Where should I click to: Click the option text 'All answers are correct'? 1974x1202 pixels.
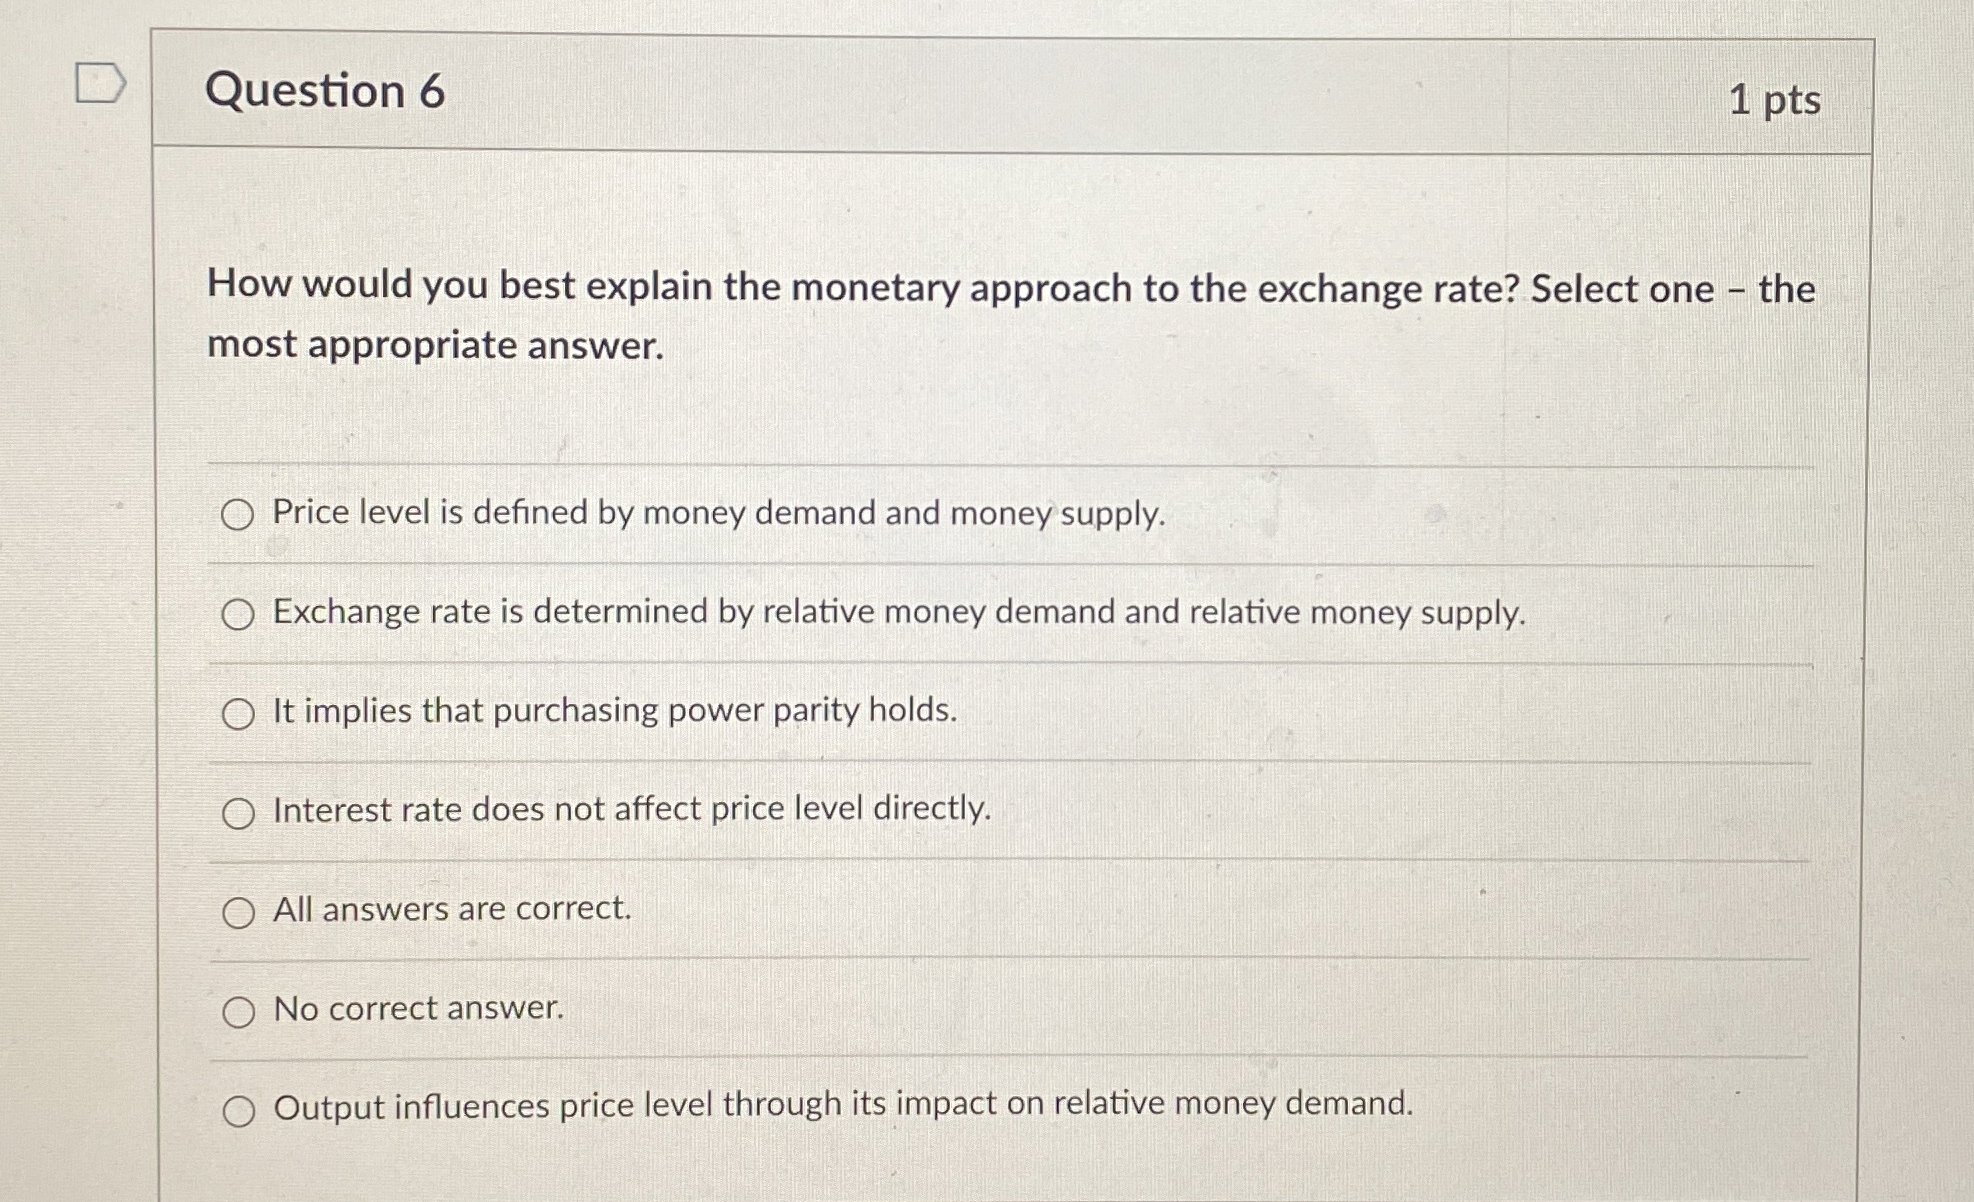[x=450, y=908]
